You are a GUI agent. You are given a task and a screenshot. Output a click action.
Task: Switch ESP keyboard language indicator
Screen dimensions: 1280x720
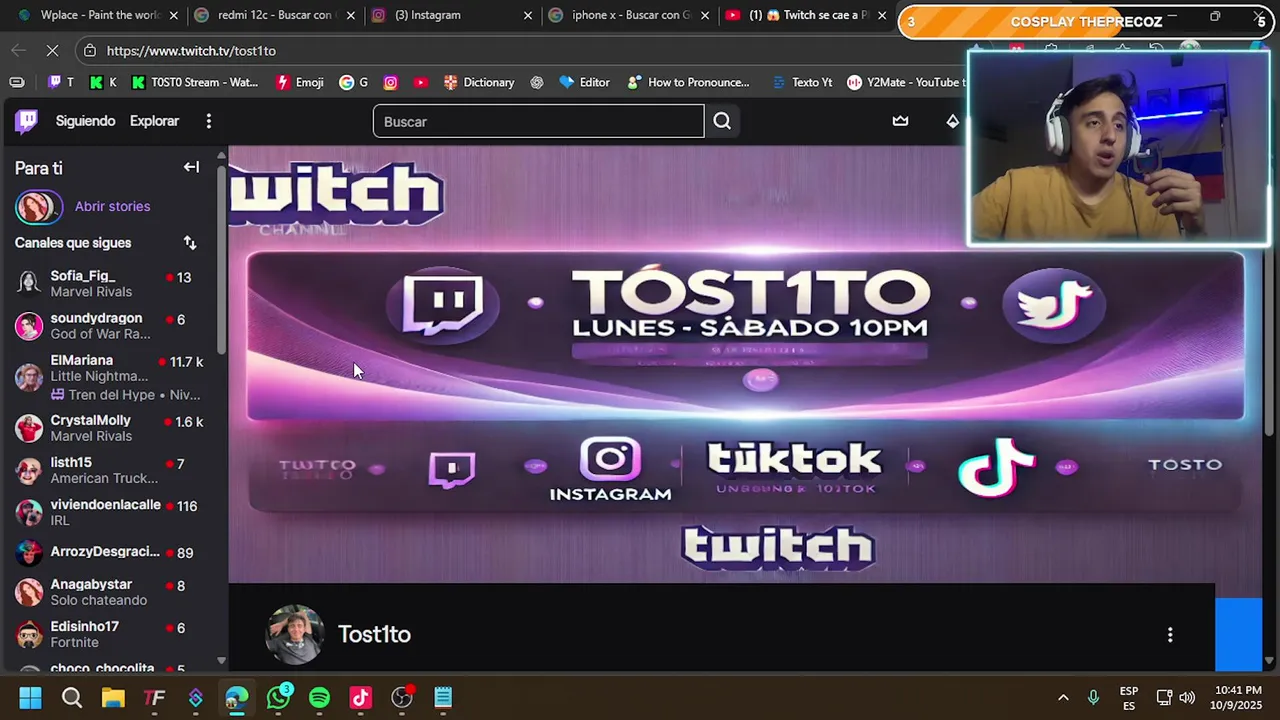(x=1129, y=697)
